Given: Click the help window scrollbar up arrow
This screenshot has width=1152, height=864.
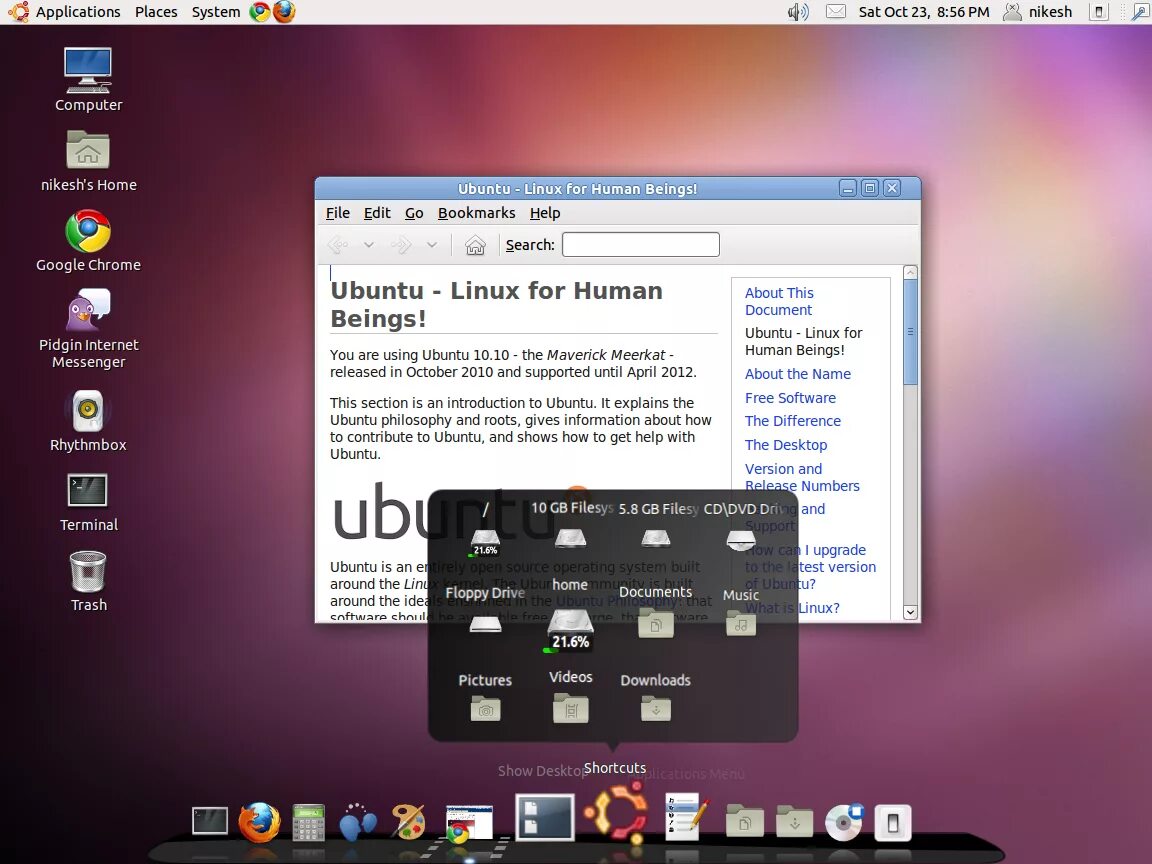Looking at the screenshot, I should pos(910,273).
